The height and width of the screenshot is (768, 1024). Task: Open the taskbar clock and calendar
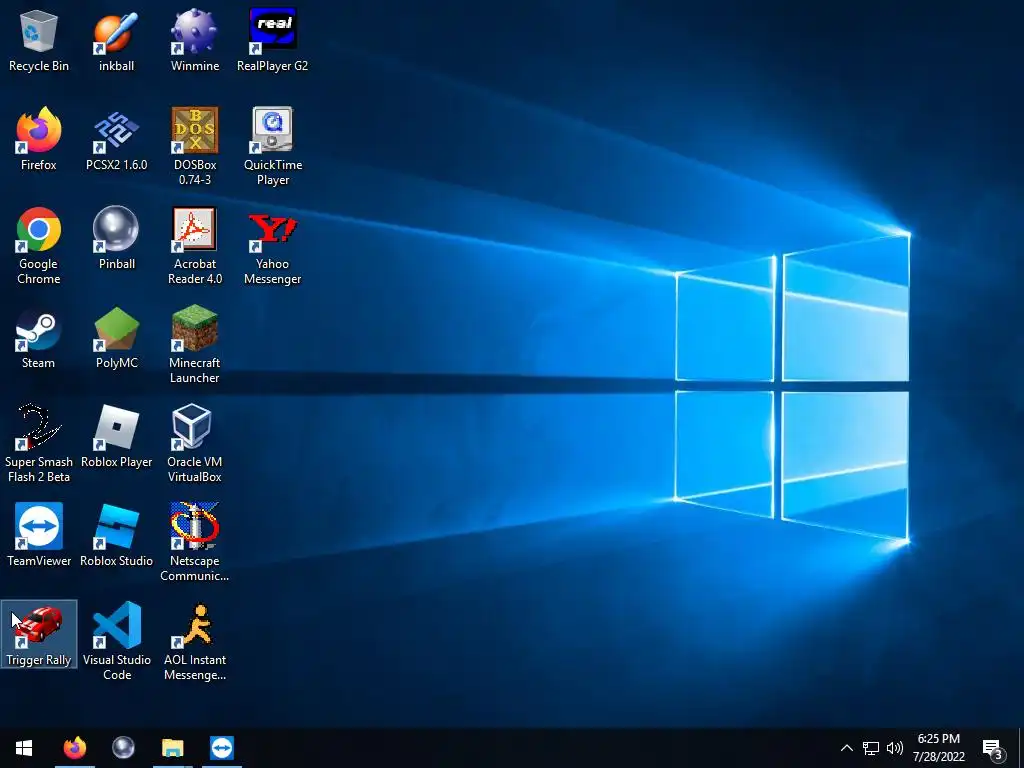click(x=938, y=748)
